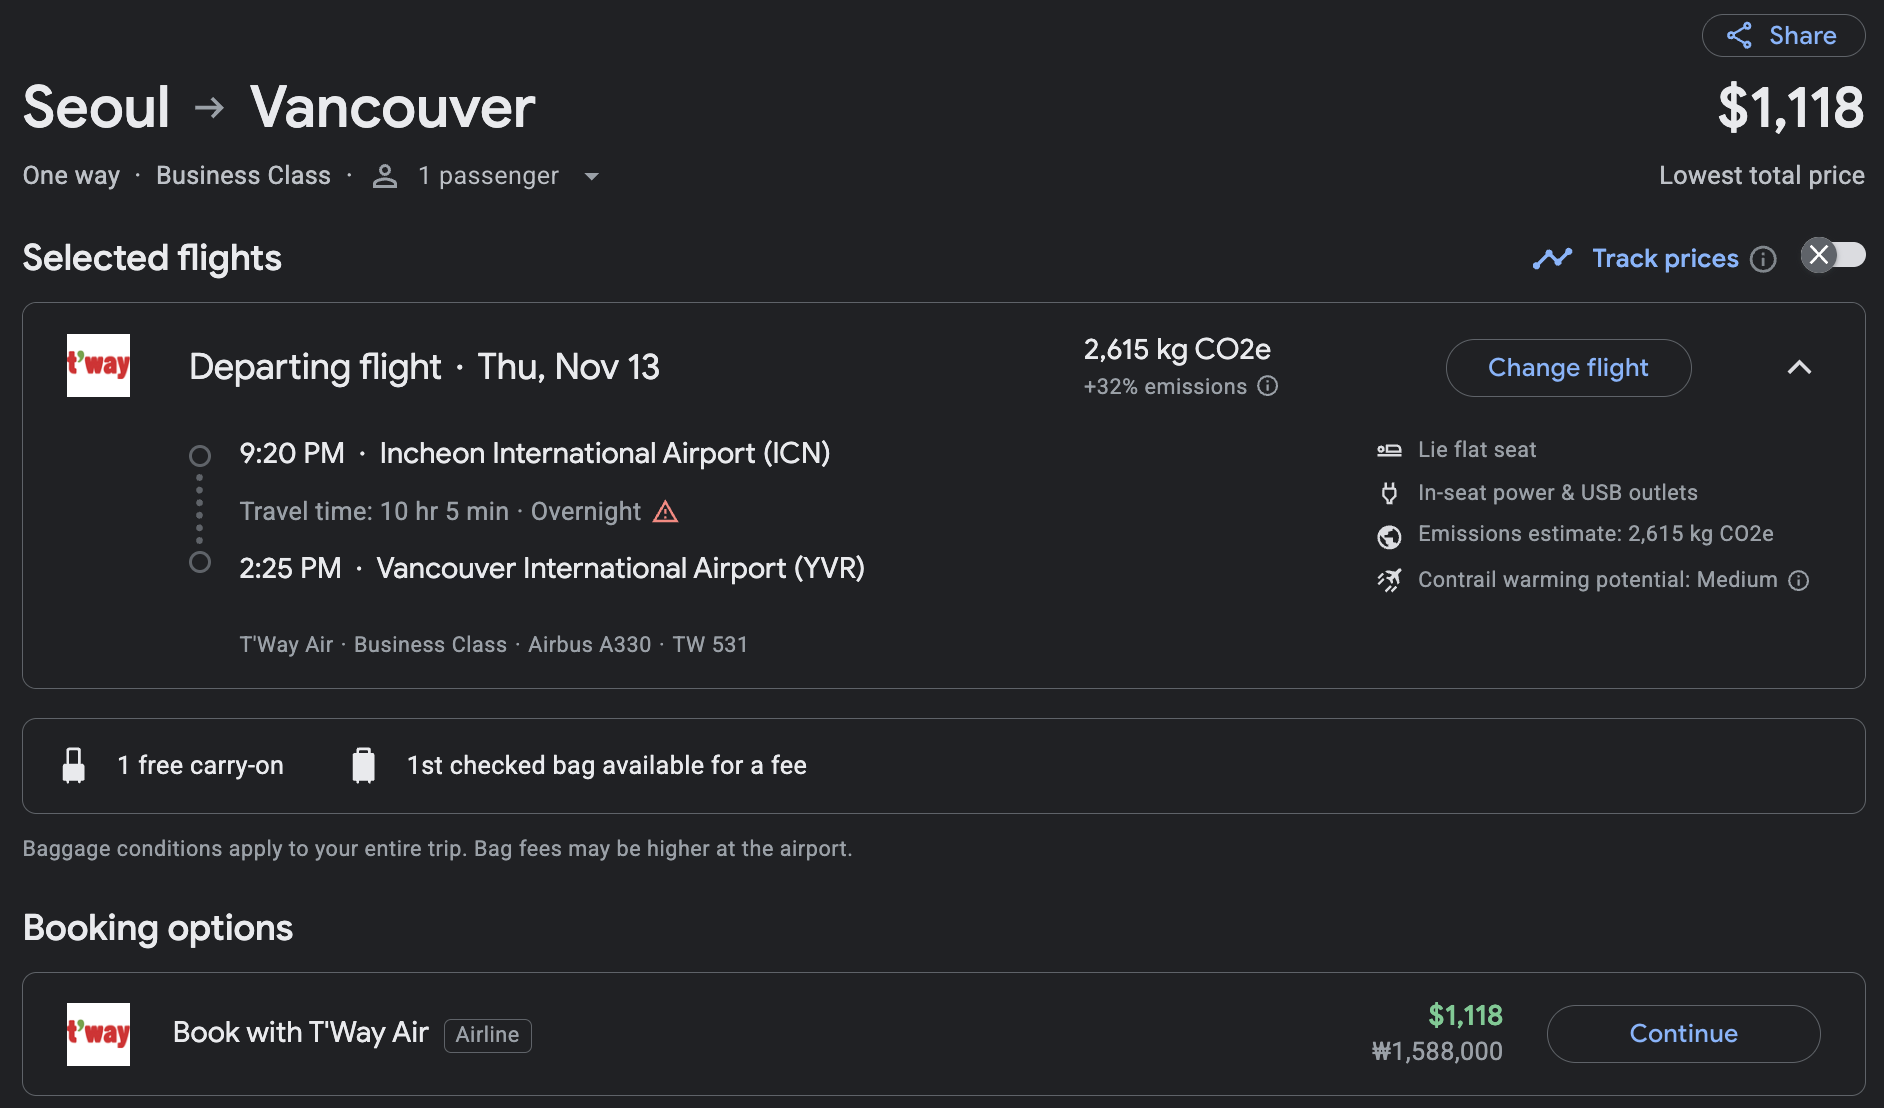Image resolution: width=1884 pixels, height=1108 pixels.
Task: Click the passenger person icon
Action: [385, 177]
